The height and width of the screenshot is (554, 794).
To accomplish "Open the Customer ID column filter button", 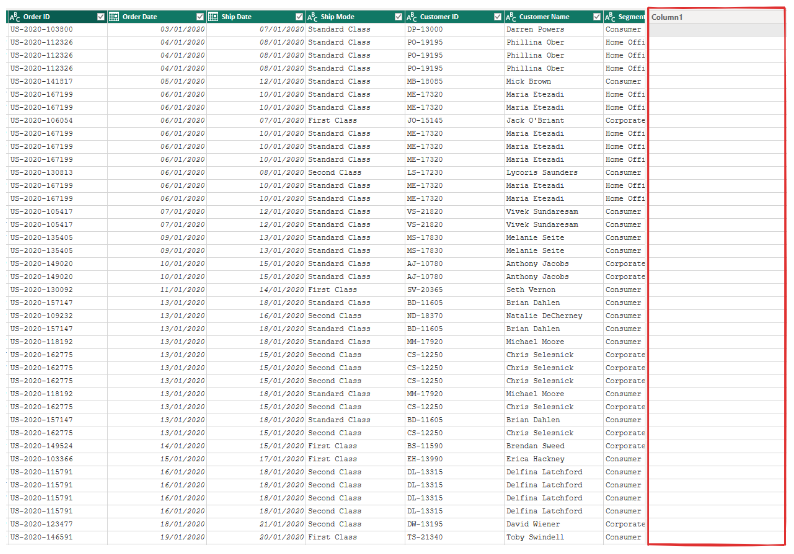I will coord(498,17).
